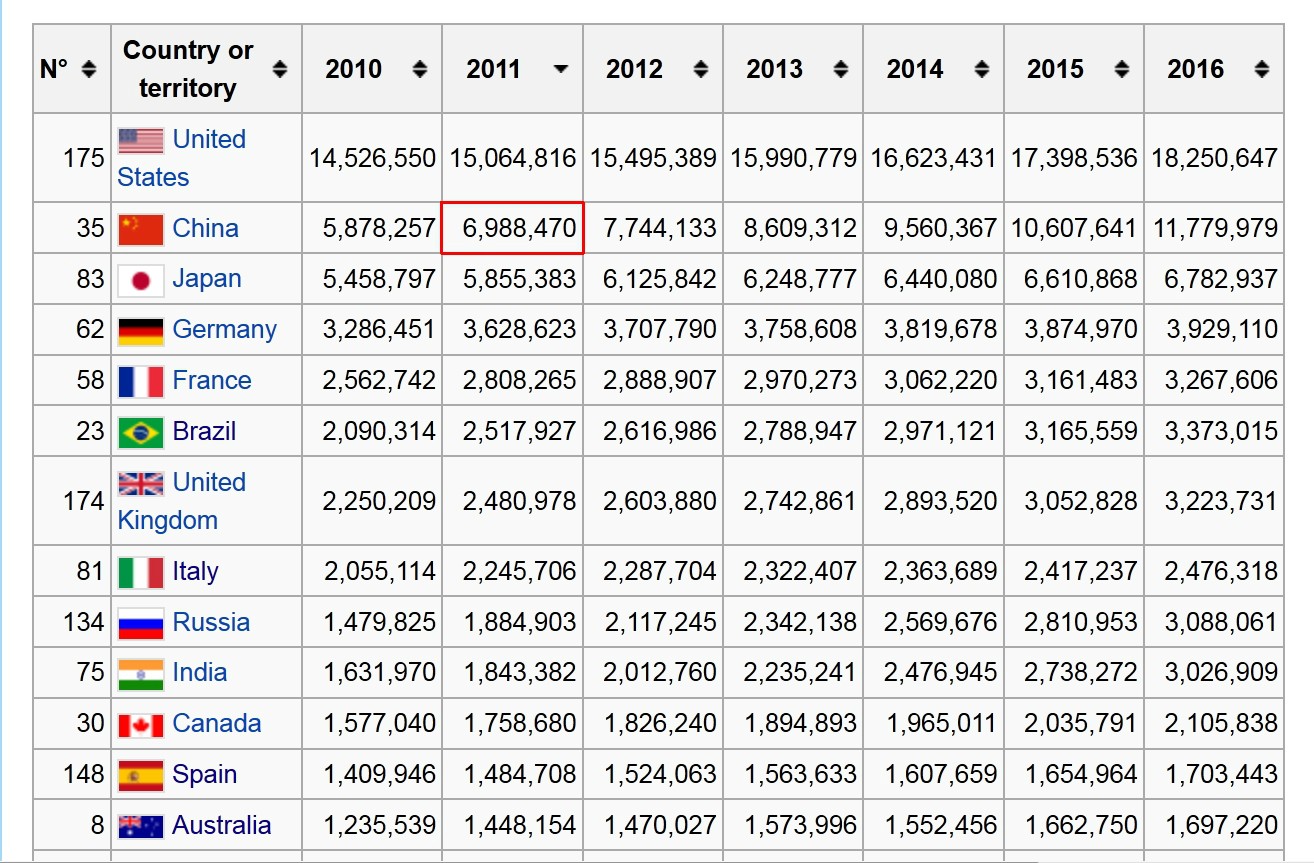Select Spain 2013 value 1,563,633
Screen dimensions: 1314x863
coord(800,775)
